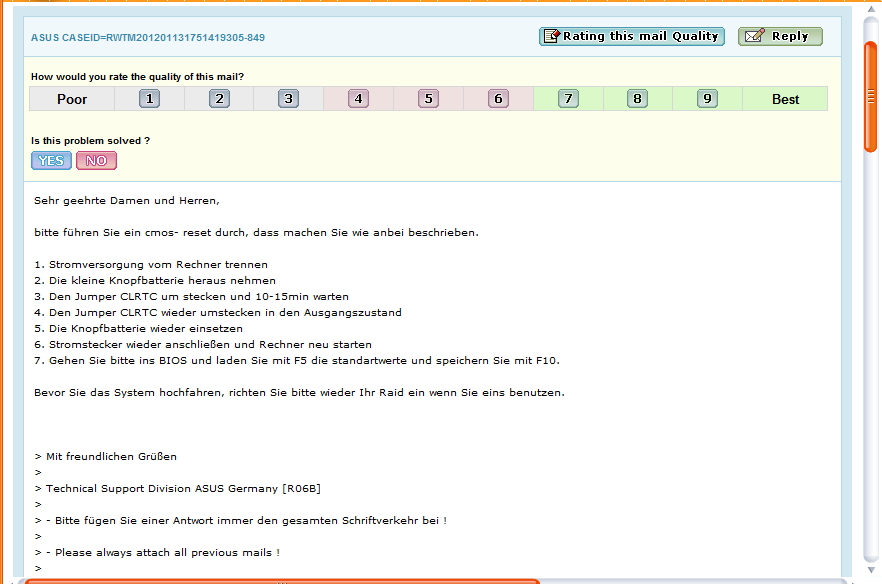The width and height of the screenshot is (882, 584).
Task: Click the vertical scrollbar thumb
Action: pyautogui.click(x=871, y=97)
